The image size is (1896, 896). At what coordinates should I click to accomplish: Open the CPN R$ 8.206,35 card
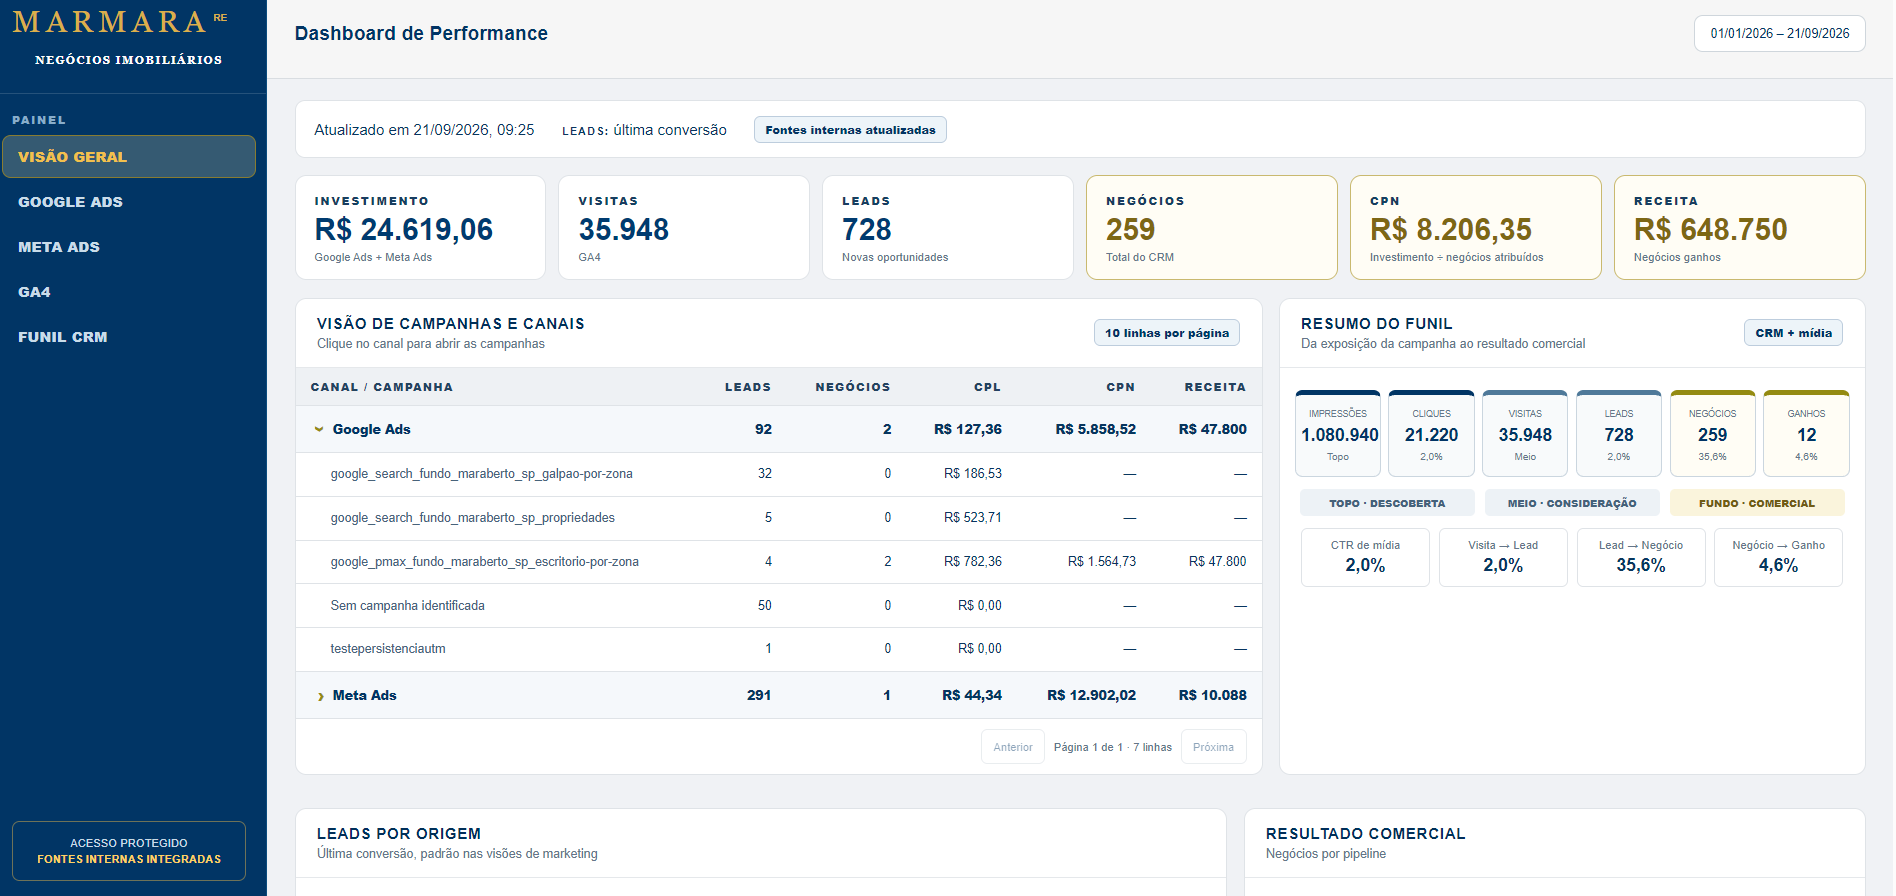[x=1476, y=228]
